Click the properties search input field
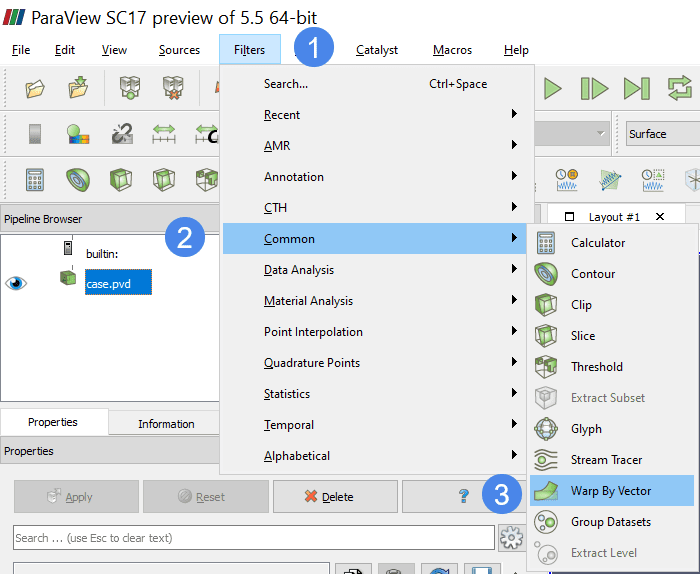This screenshot has height=574, width=700. pyautogui.click(x=254, y=538)
